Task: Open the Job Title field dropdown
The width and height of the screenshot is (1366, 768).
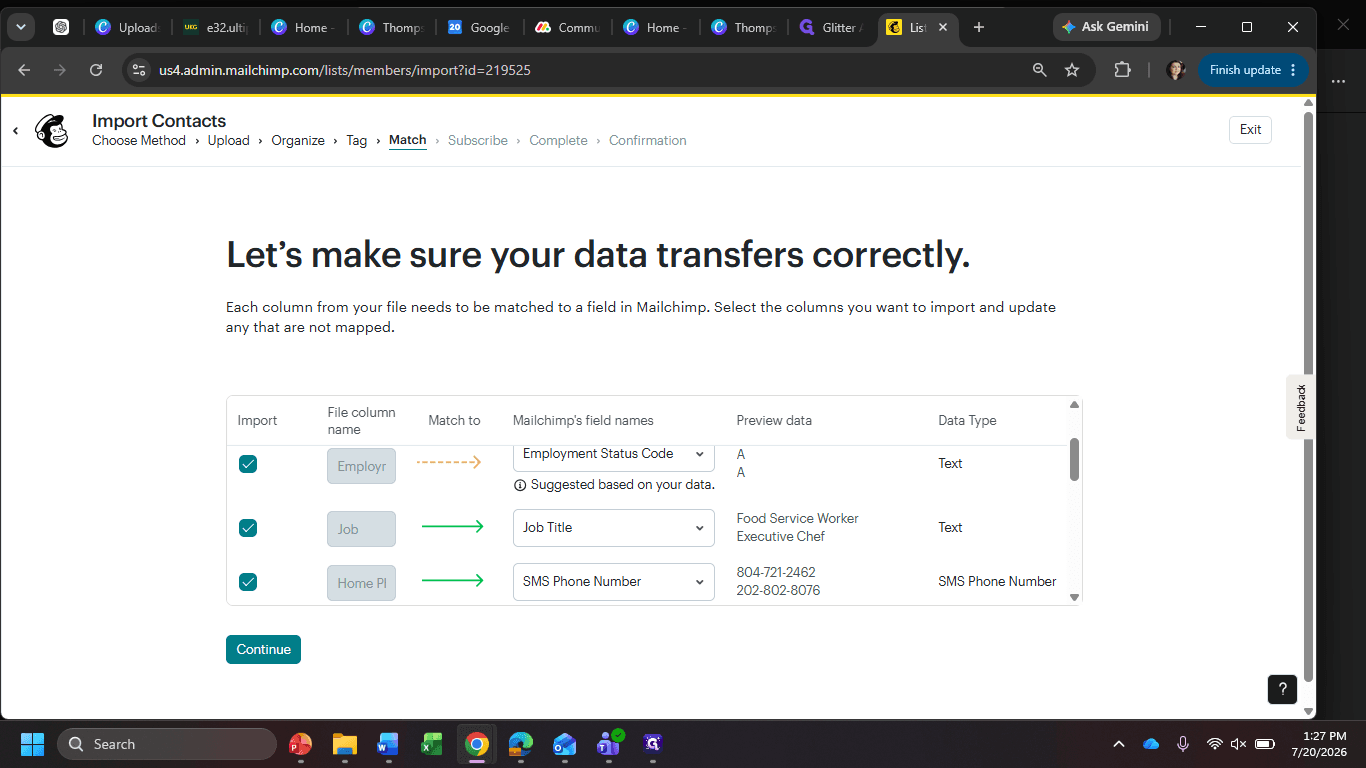Action: point(614,528)
